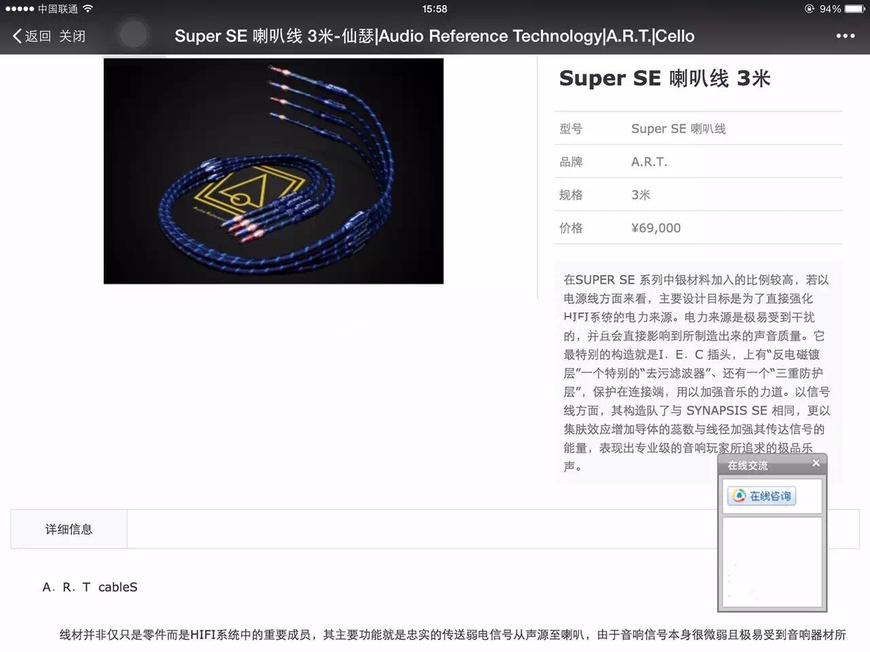The height and width of the screenshot is (652, 870).
Task: Tap the signal strength dots
Action: pos(20,9)
